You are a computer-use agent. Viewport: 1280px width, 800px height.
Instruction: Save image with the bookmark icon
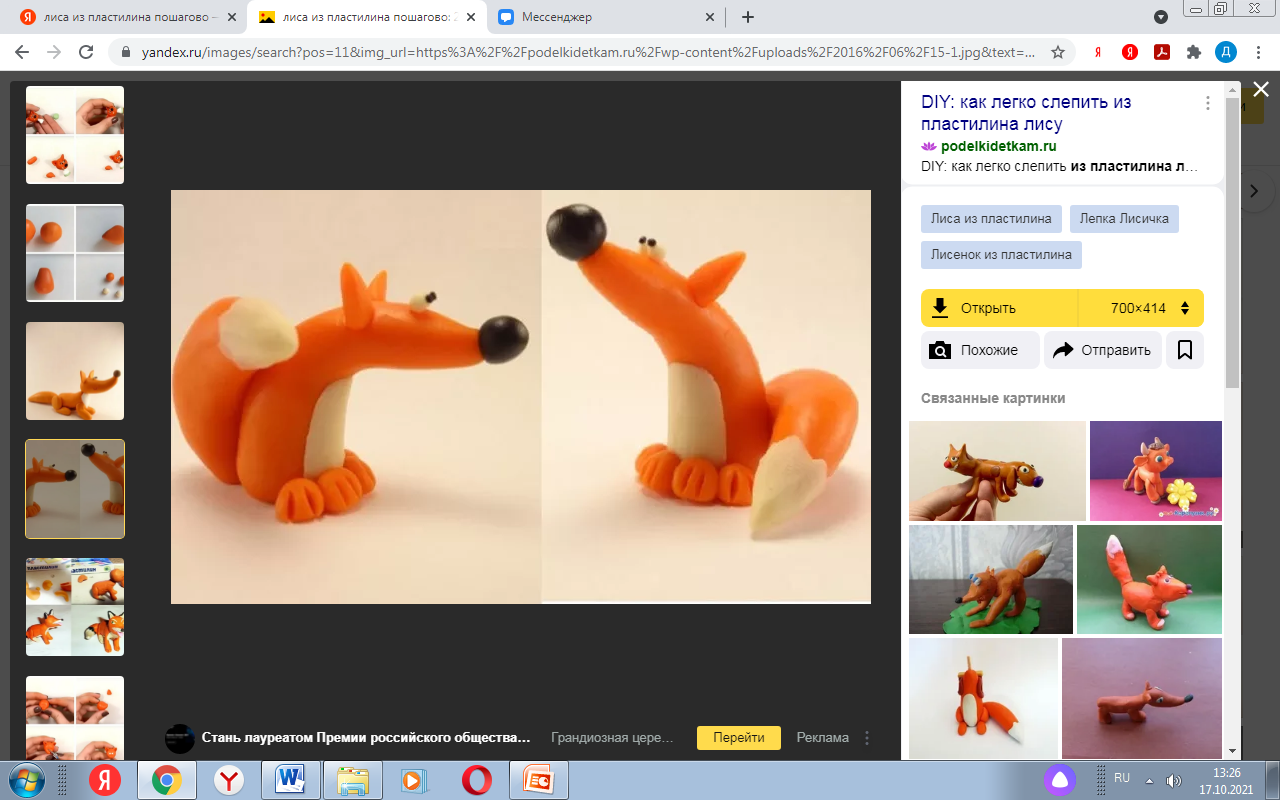pyautogui.click(x=1185, y=350)
